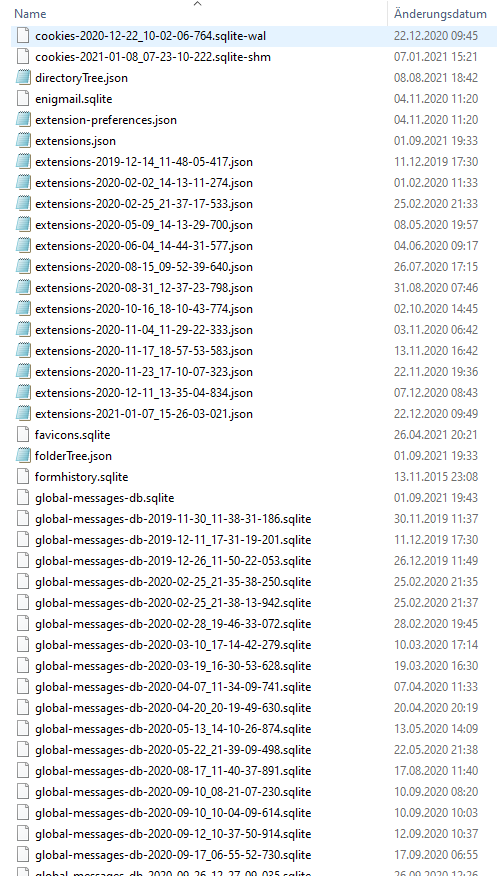Click the sort arrow above Name column
497x877 pixels.
[x=197, y=4]
